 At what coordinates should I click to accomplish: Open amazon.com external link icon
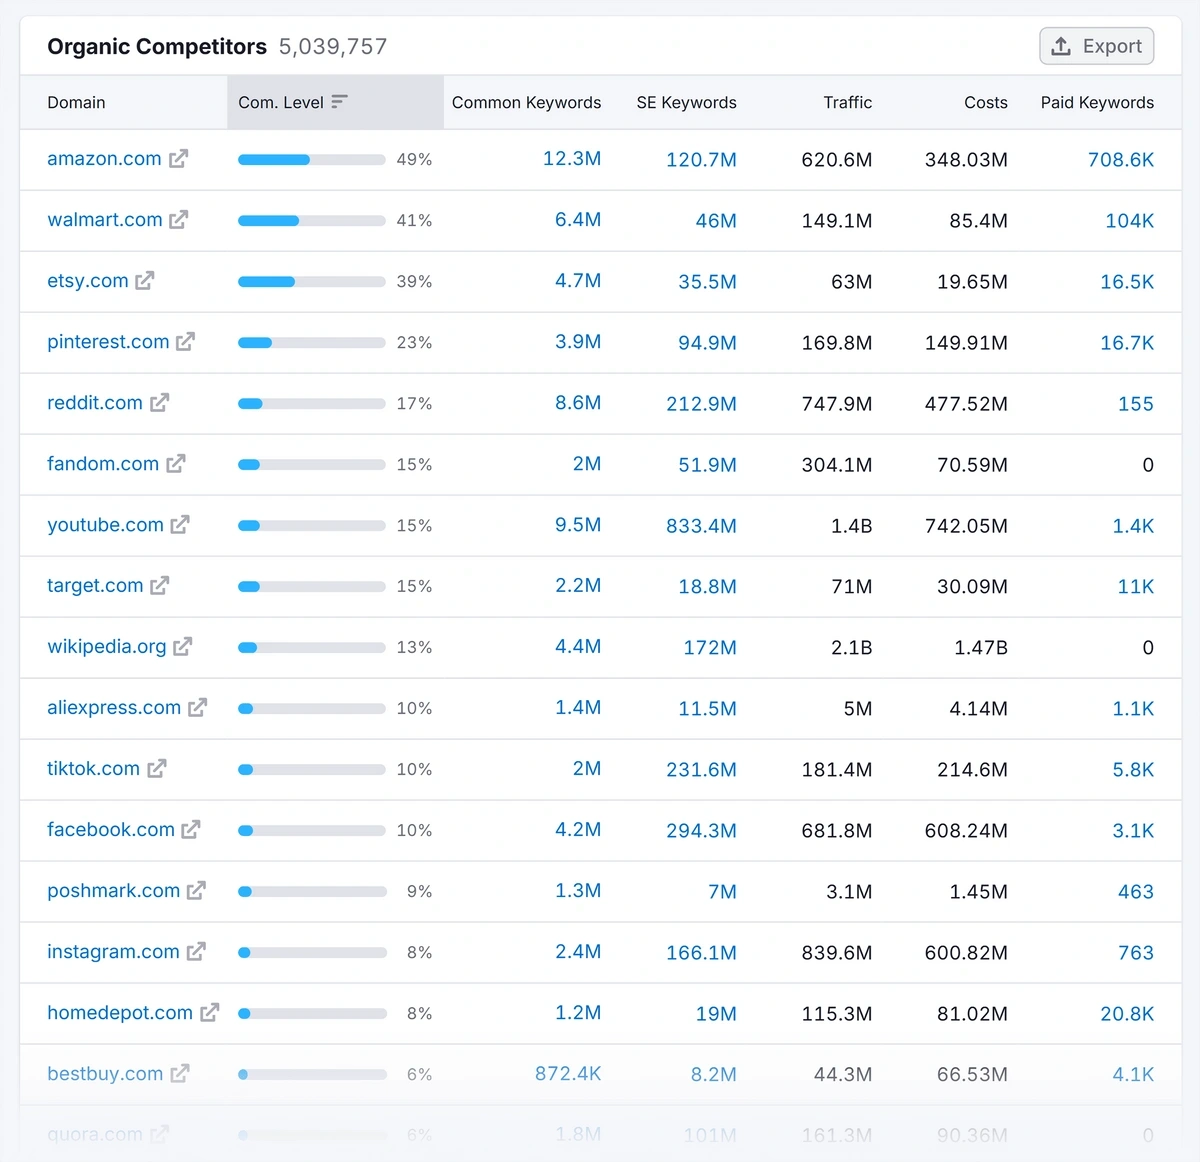pos(178,159)
